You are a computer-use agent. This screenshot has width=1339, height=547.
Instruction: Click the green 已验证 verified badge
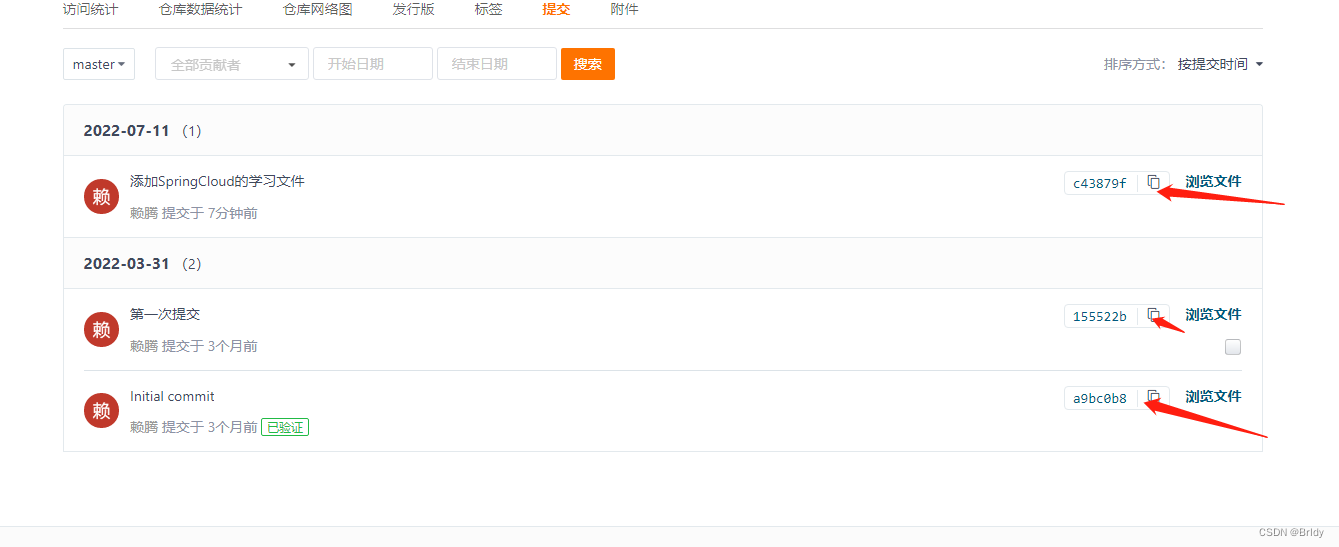pos(285,427)
